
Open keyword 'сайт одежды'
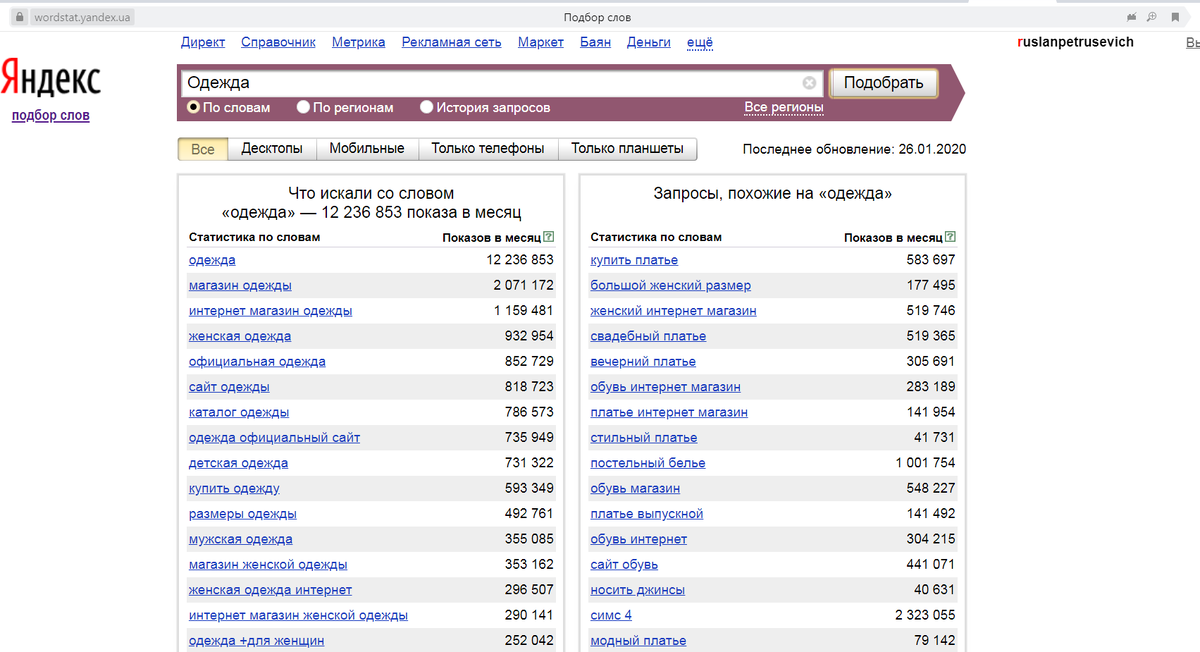tap(229, 387)
